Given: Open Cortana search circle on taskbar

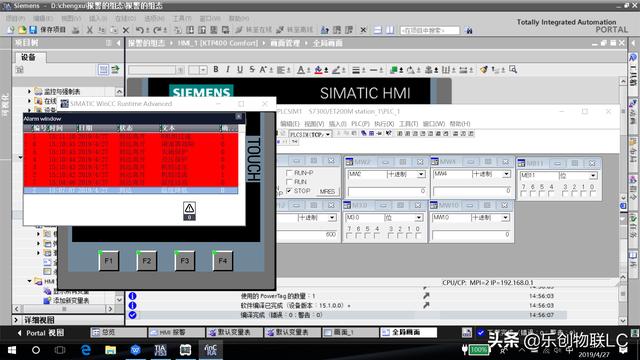Looking at the screenshot, I should 36,350.
